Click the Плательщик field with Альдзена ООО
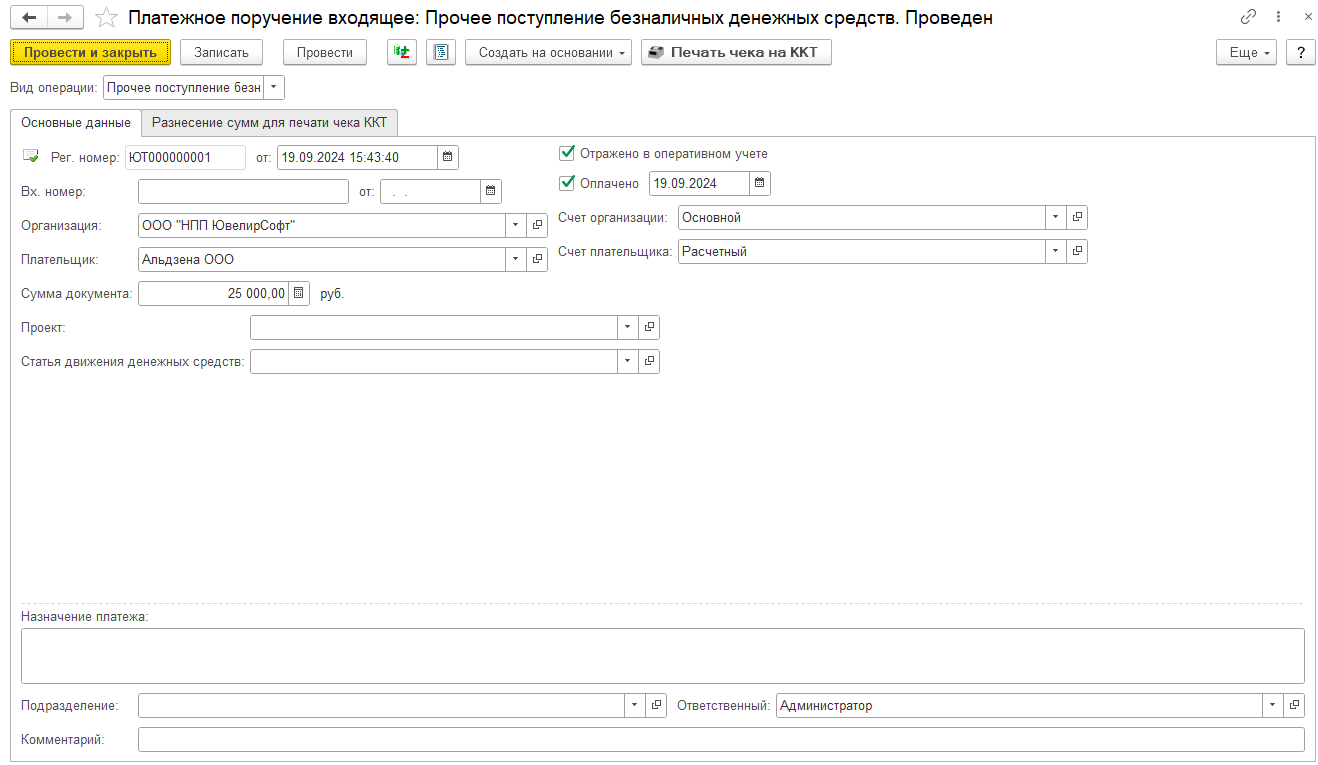The height and width of the screenshot is (765, 1318). coord(322,259)
